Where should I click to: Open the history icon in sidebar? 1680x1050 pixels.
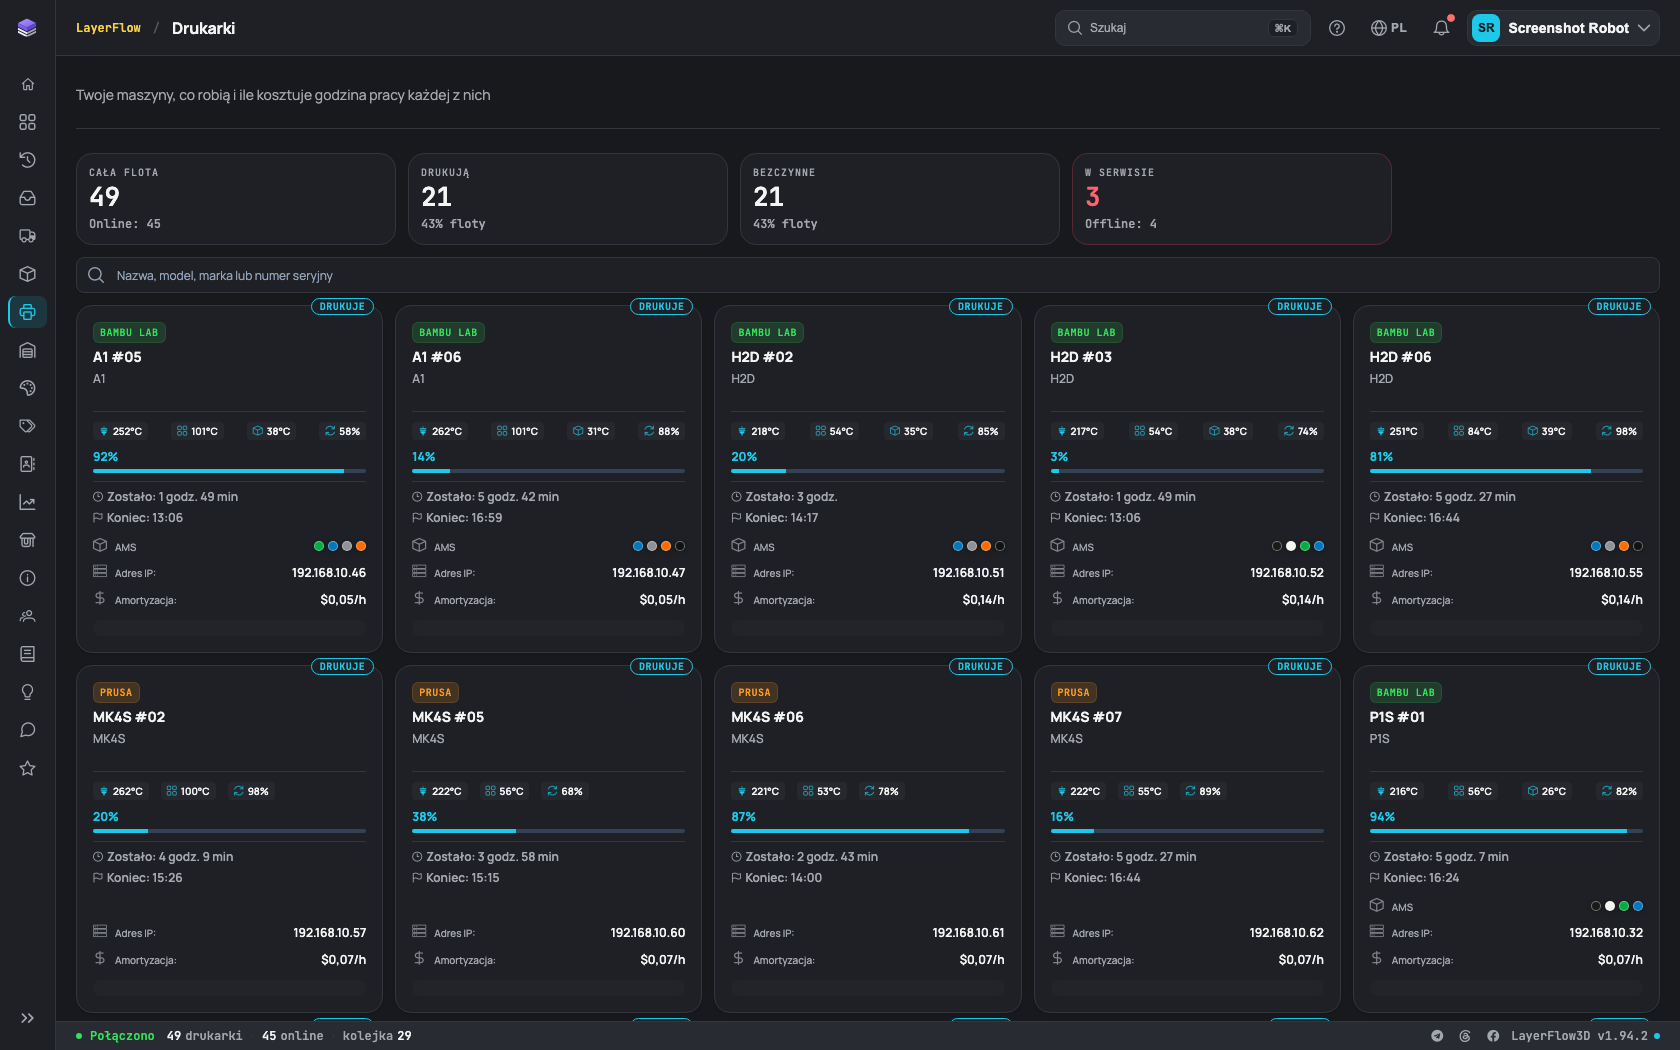(x=27, y=160)
